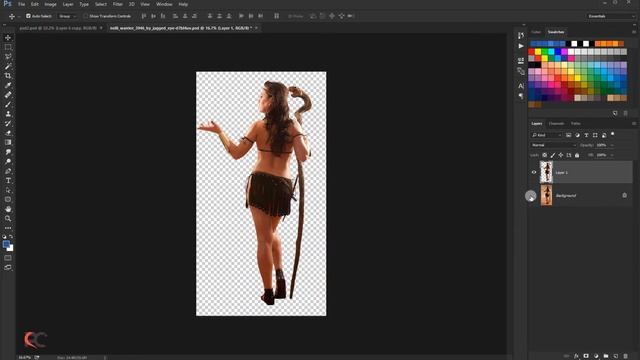Screen dimensions: 640x360
Task: Toggle lock all padlock icon
Action: (577, 155)
